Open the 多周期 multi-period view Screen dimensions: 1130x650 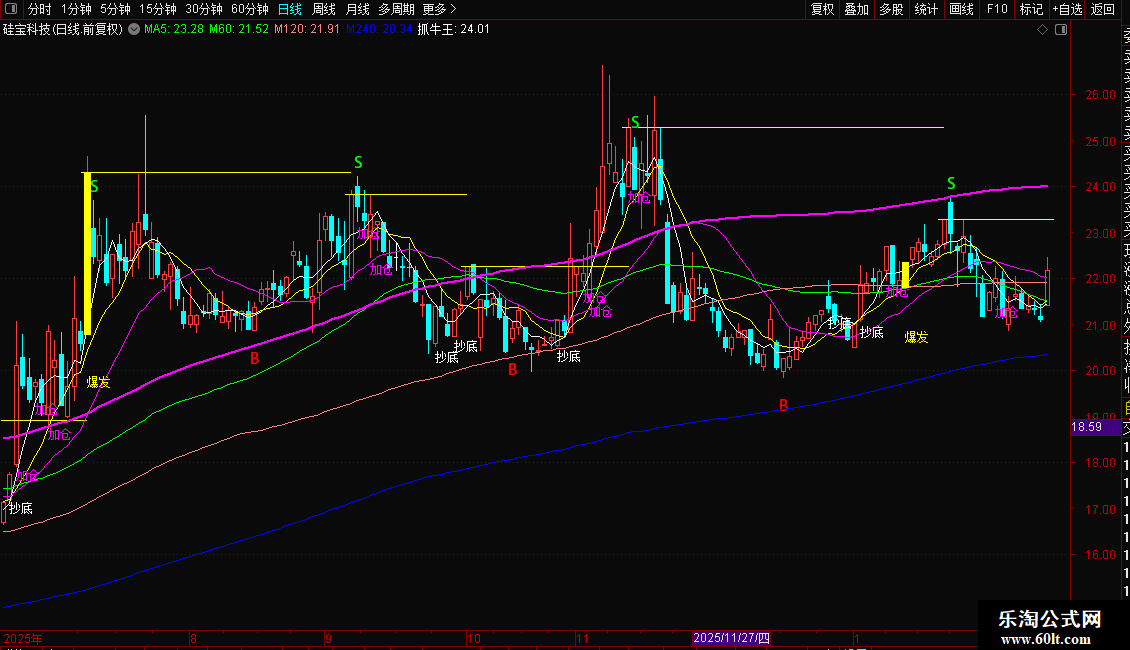pos(396,9)
